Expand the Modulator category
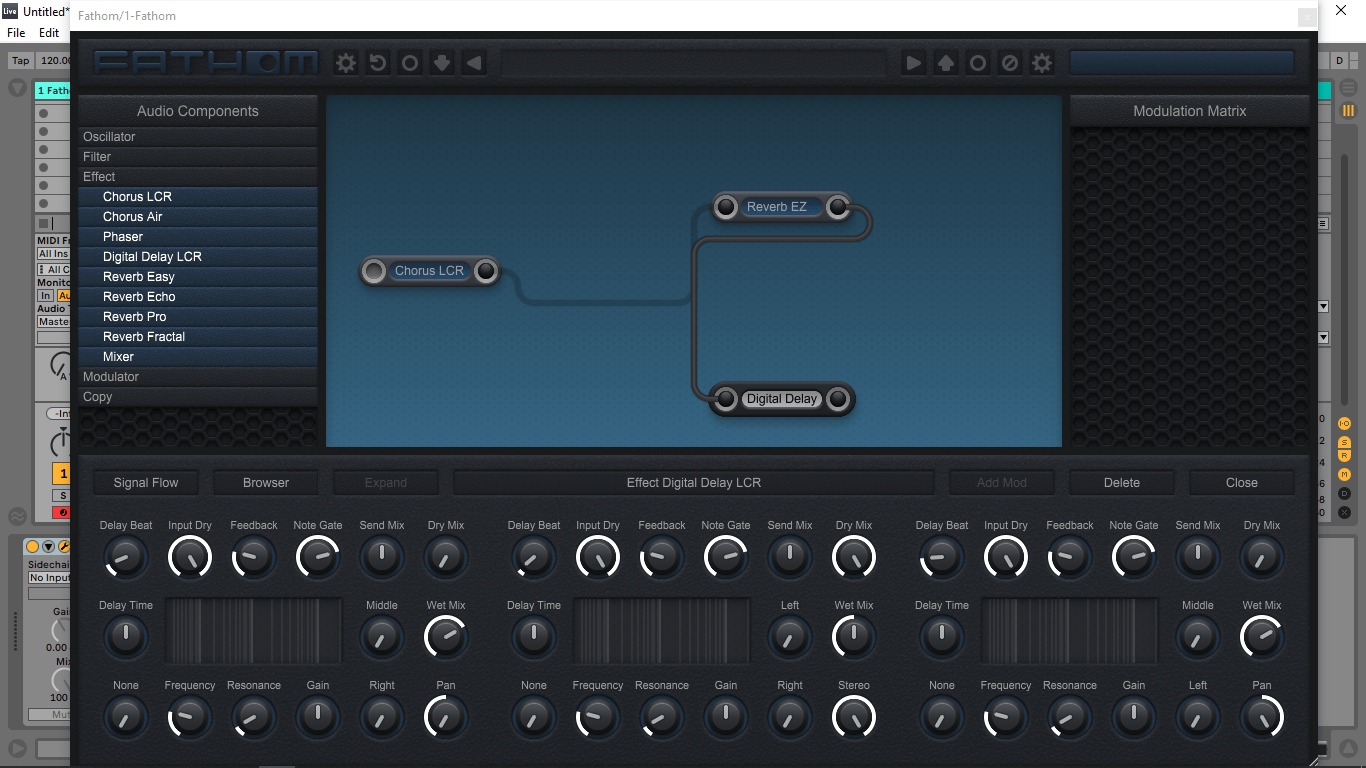This screenshot has height=768, width=1366. 198,377
